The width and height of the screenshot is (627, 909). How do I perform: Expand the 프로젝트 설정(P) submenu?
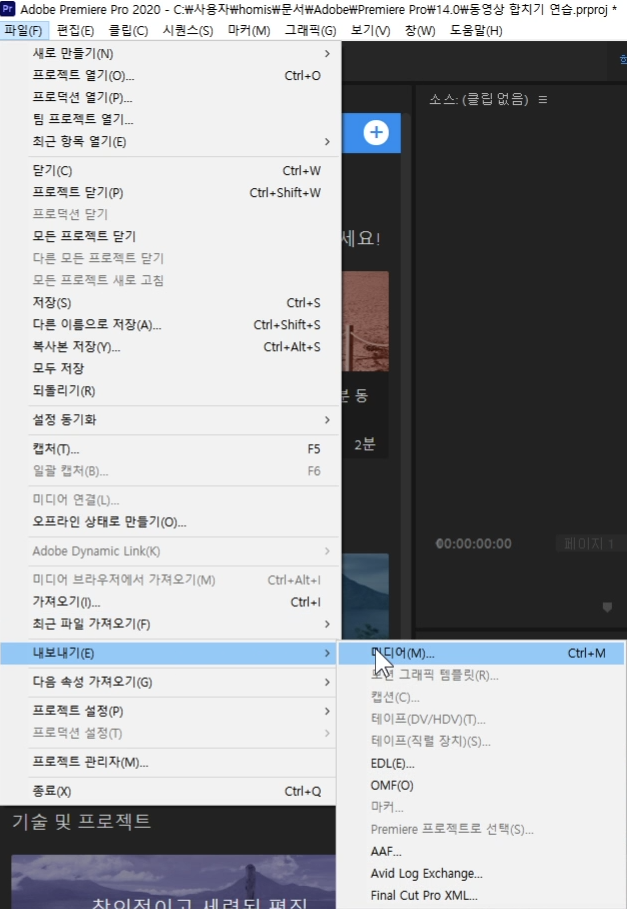coord(168,711)
